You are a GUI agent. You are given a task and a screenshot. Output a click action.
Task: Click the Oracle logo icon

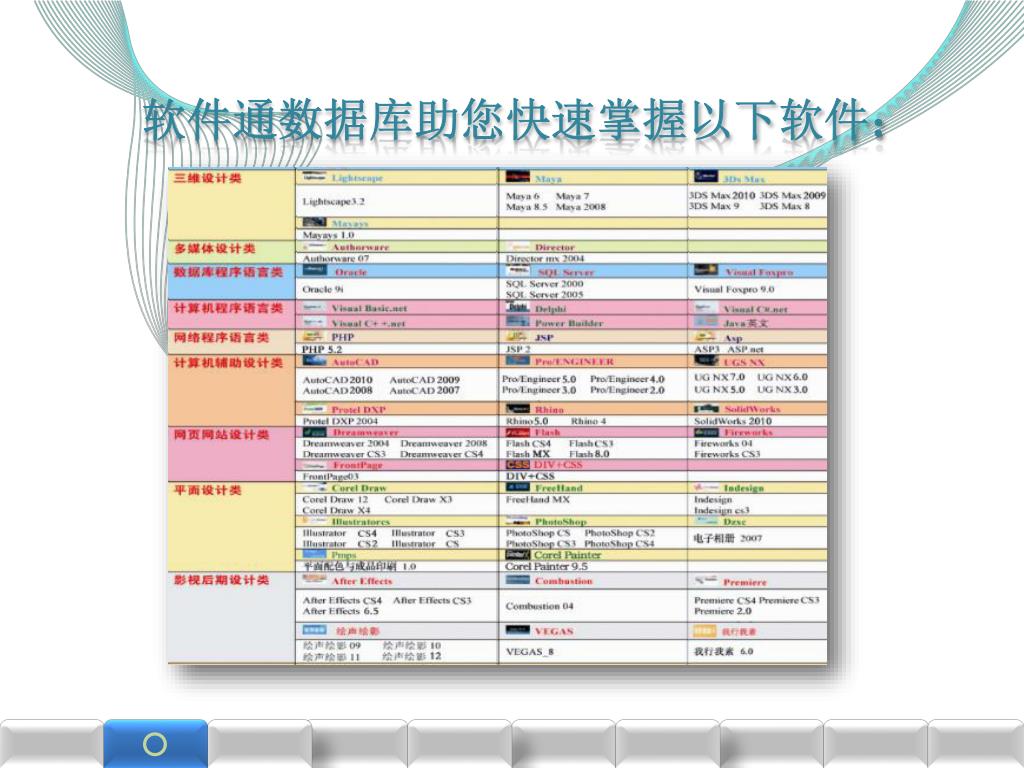314,270
